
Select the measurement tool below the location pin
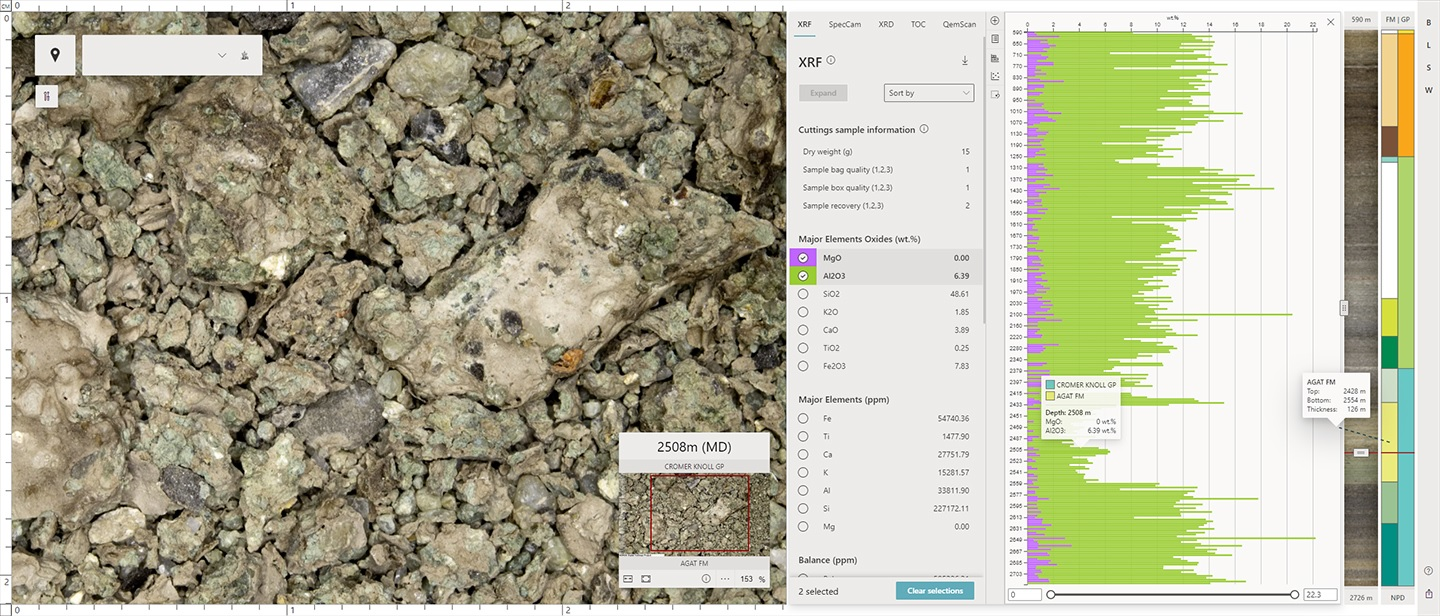click(47, 96)
